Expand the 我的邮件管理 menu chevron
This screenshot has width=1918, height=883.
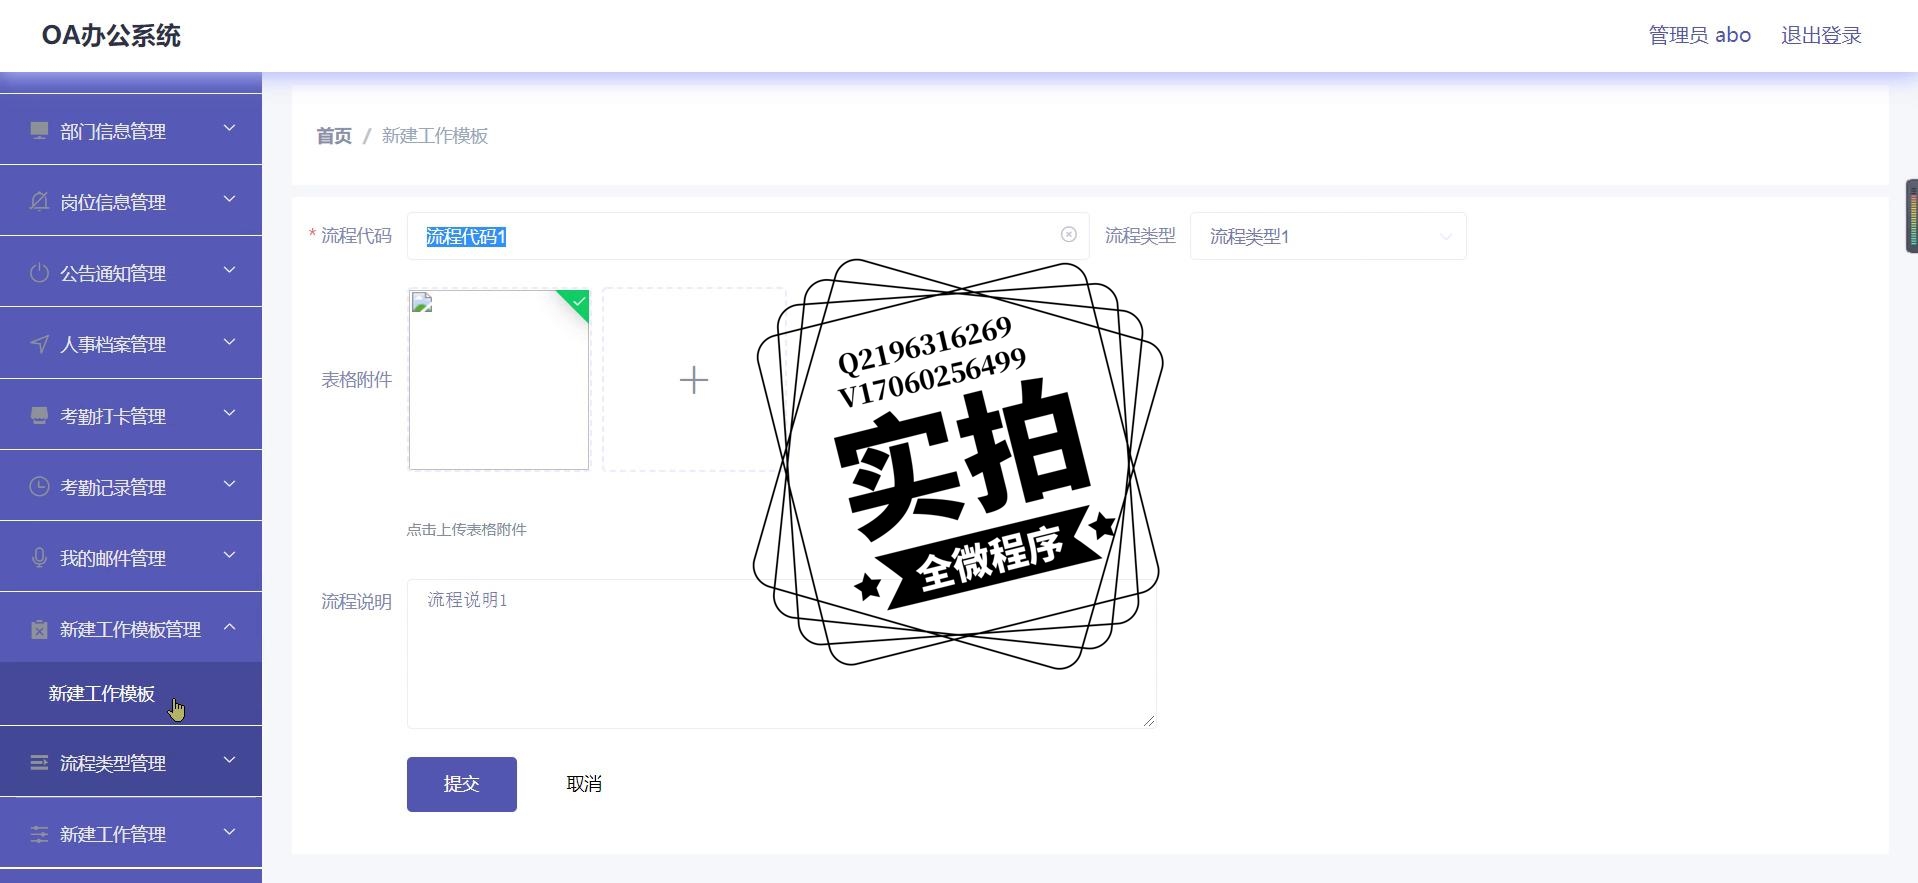click(229, 555)
